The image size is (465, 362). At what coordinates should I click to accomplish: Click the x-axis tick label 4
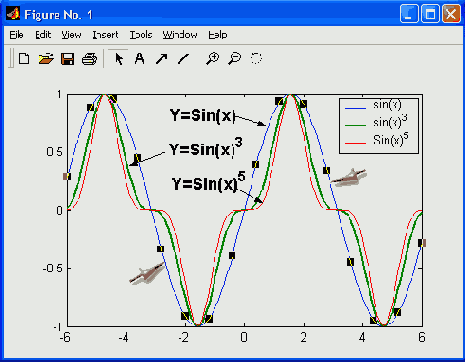362,337
